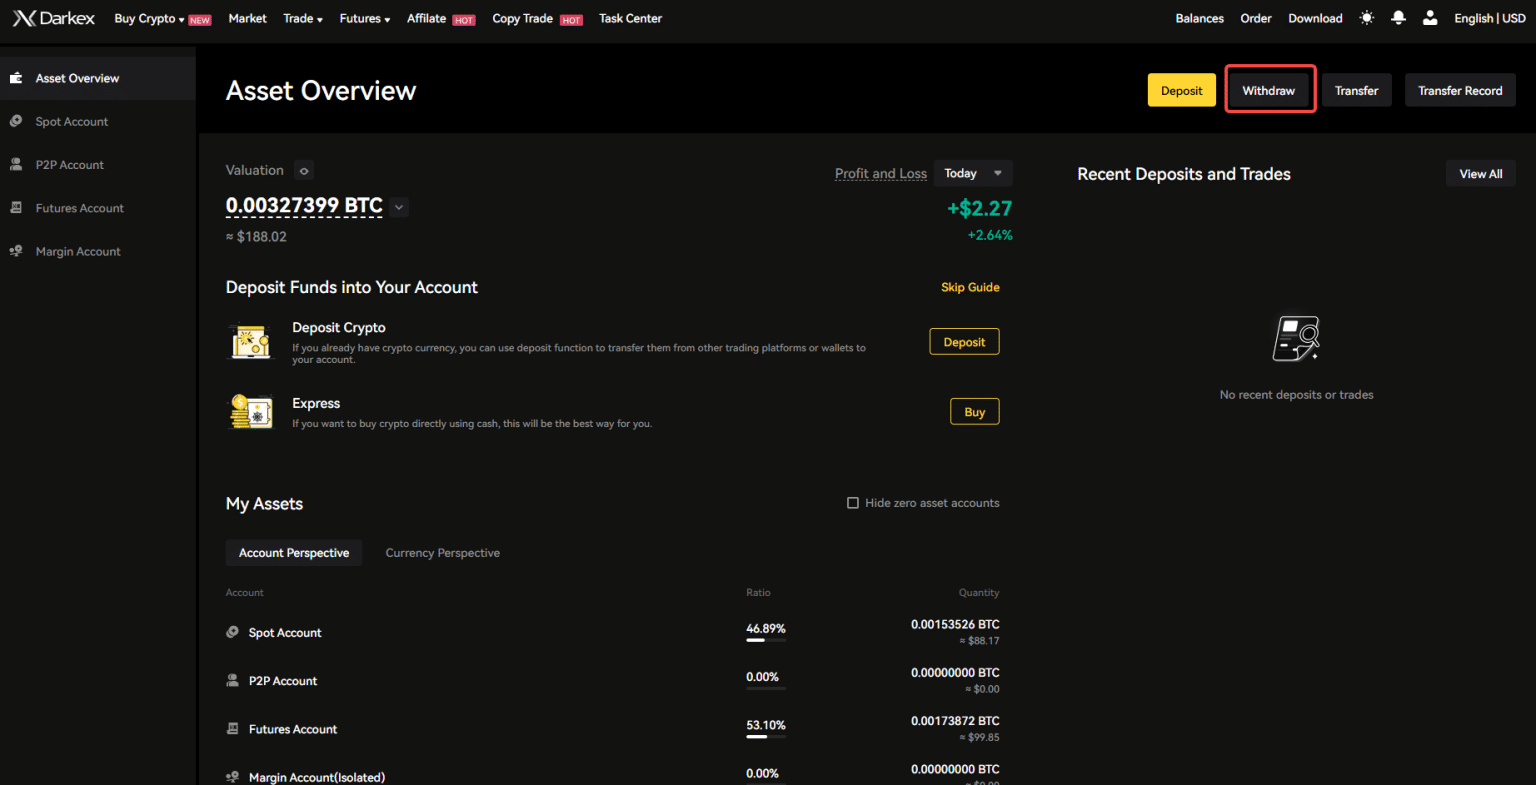1536x785 pixels.
Task: Click the Darkex logo
Action: tap(53, 17)
